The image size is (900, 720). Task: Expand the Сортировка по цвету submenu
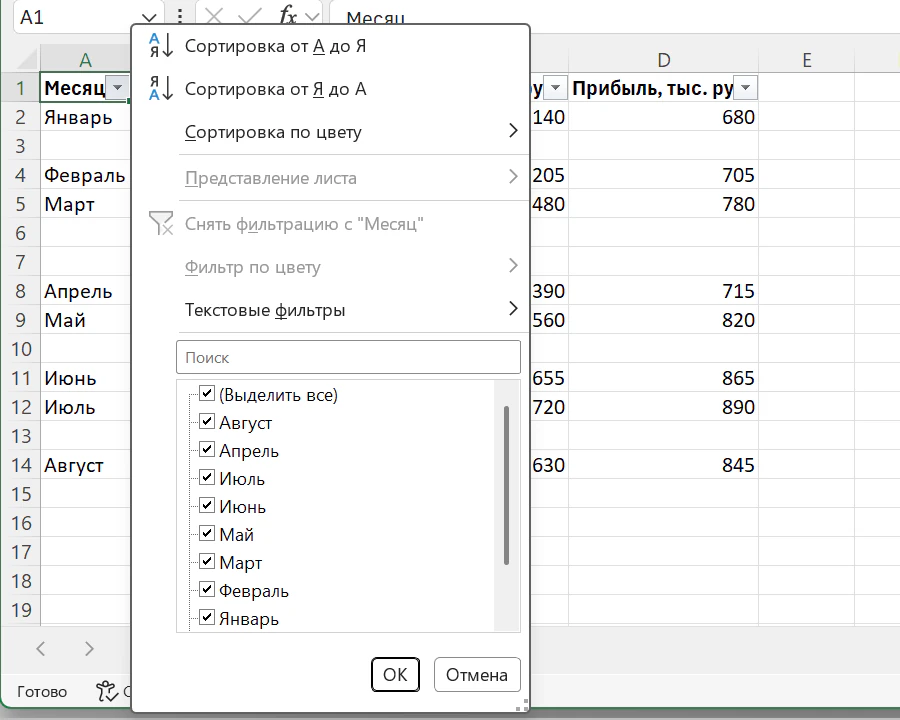354,132
